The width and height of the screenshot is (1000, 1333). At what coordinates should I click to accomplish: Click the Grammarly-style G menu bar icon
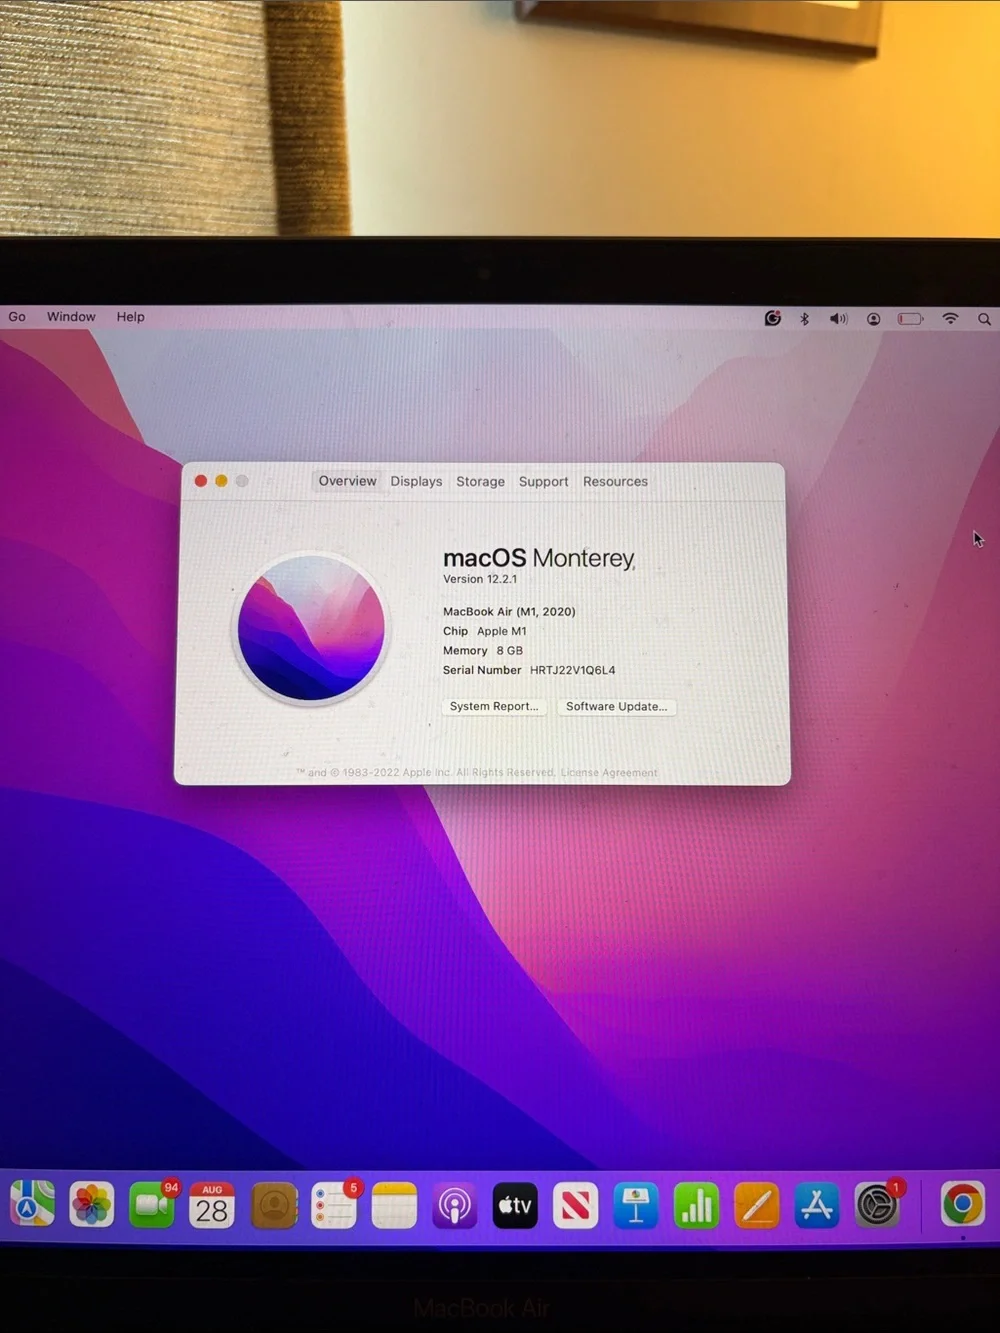772,318
